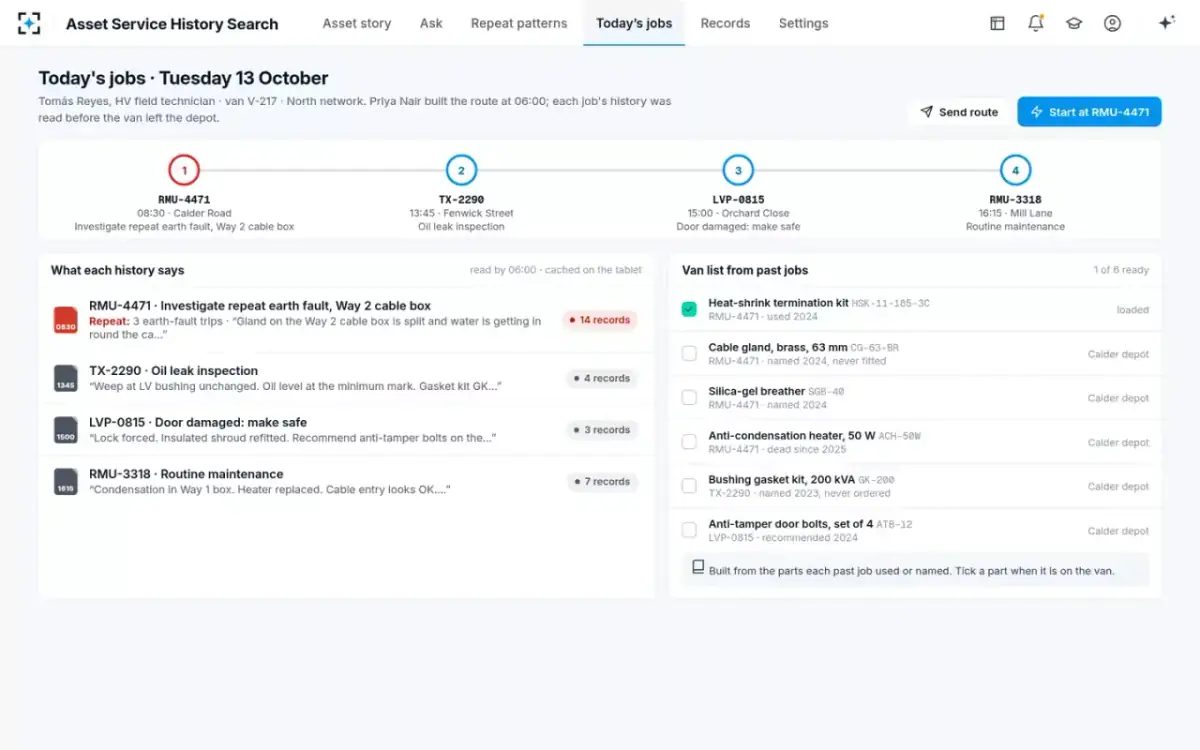
Task: Tick the Anti-tamper door bolts checkbox
Action: 689,530
